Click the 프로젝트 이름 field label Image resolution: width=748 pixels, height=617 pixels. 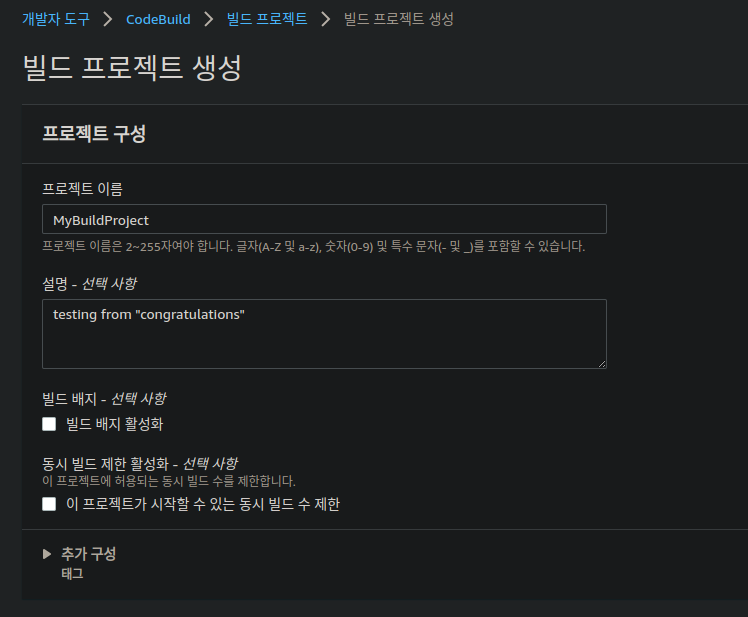[82, 189]
